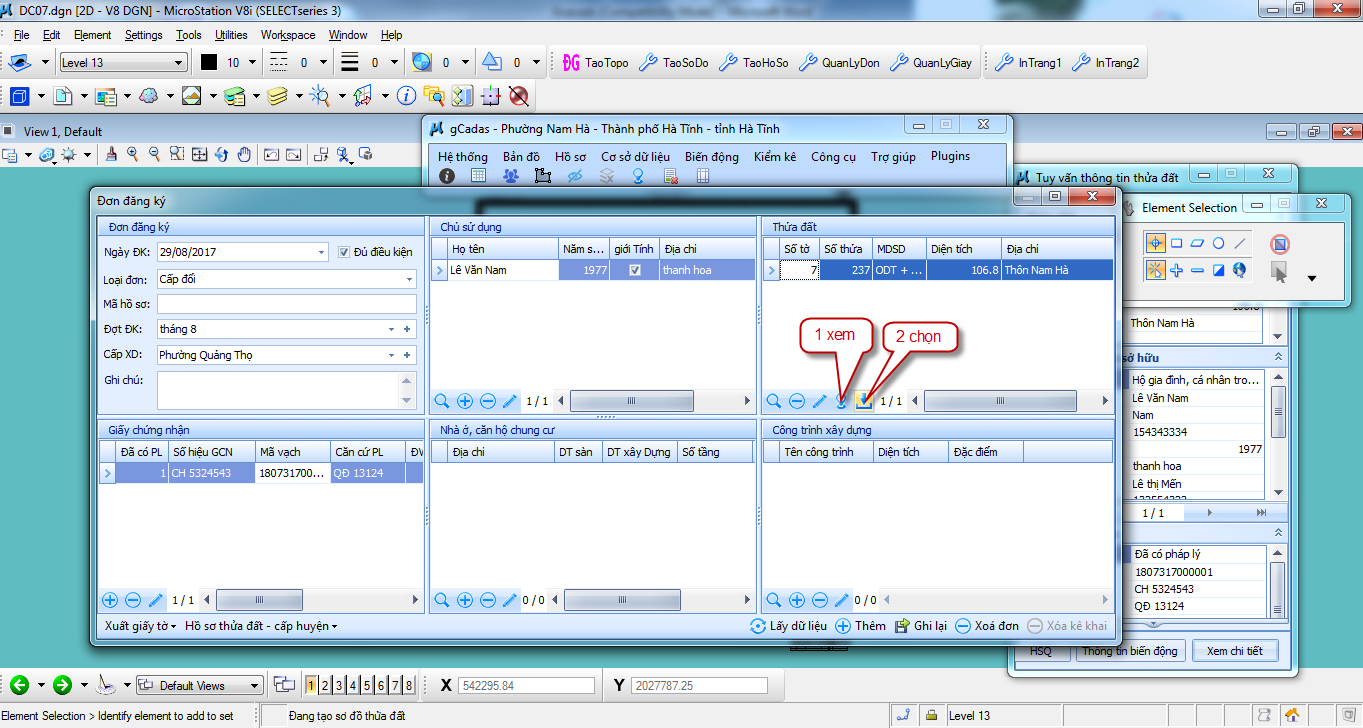Viewport: 1363px width, 728px height.
Task: Click the black active color swatch
Action: click(208, 63)
